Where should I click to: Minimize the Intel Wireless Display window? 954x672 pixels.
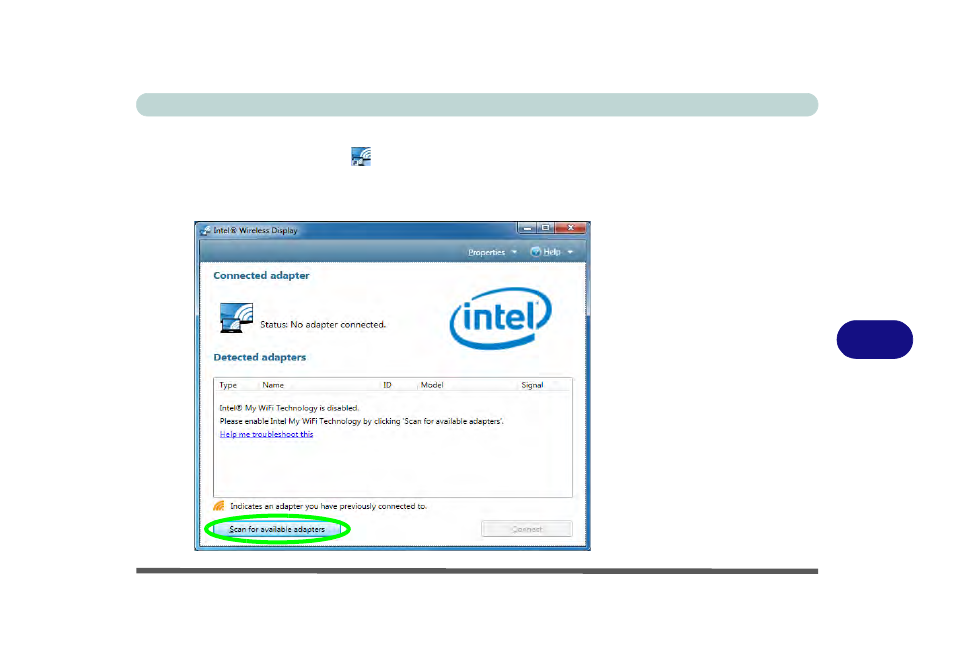click(x=527, y=228)
